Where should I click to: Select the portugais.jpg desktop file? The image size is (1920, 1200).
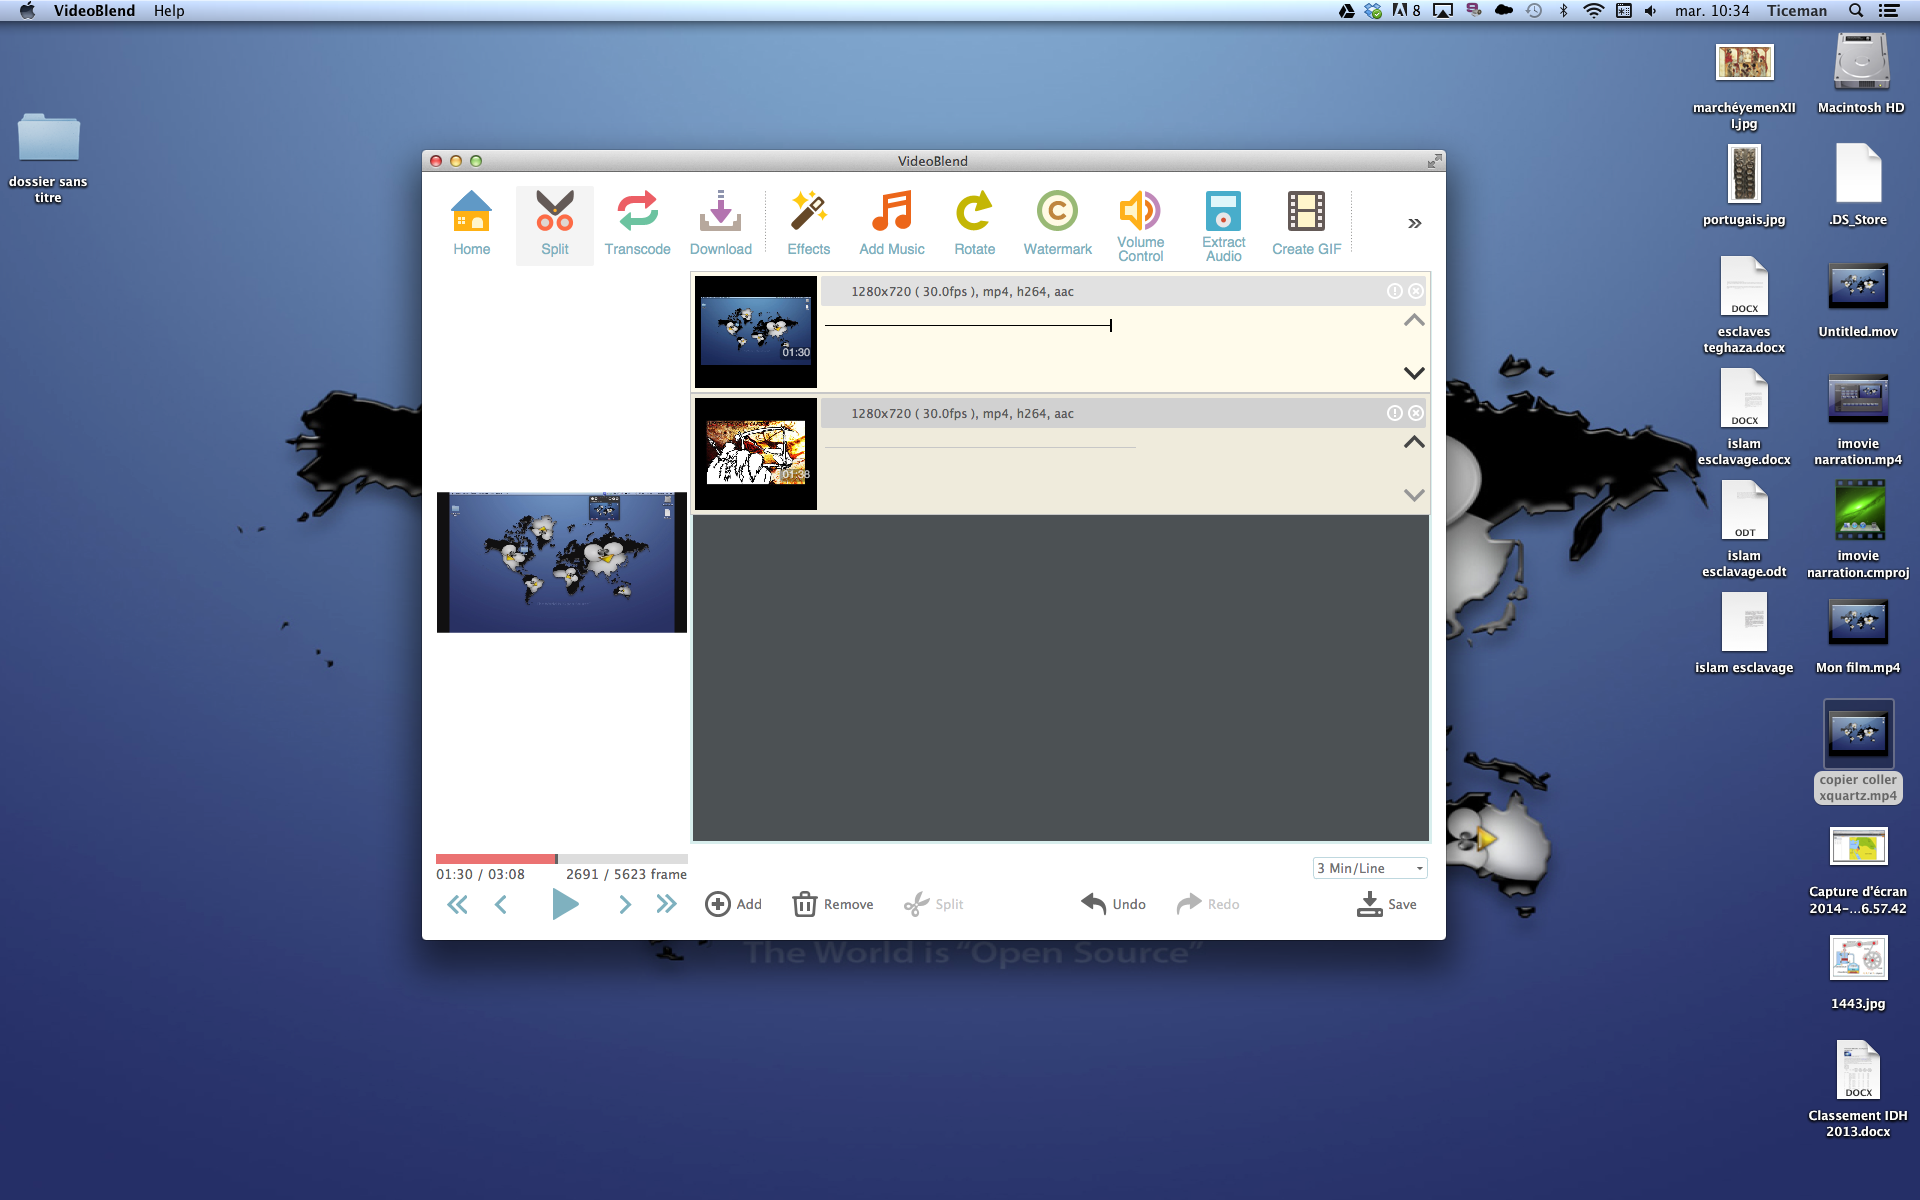pos(1744,186)
